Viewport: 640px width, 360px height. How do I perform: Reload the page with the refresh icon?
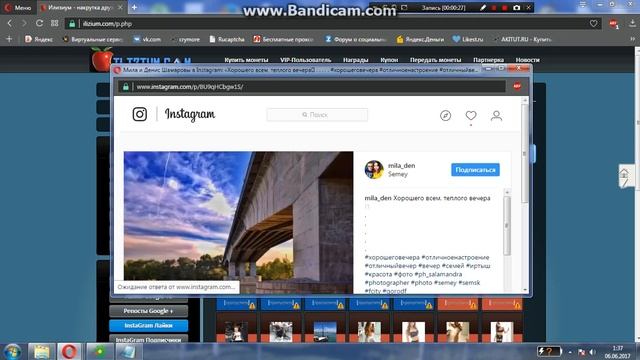(x=39, y=23)
